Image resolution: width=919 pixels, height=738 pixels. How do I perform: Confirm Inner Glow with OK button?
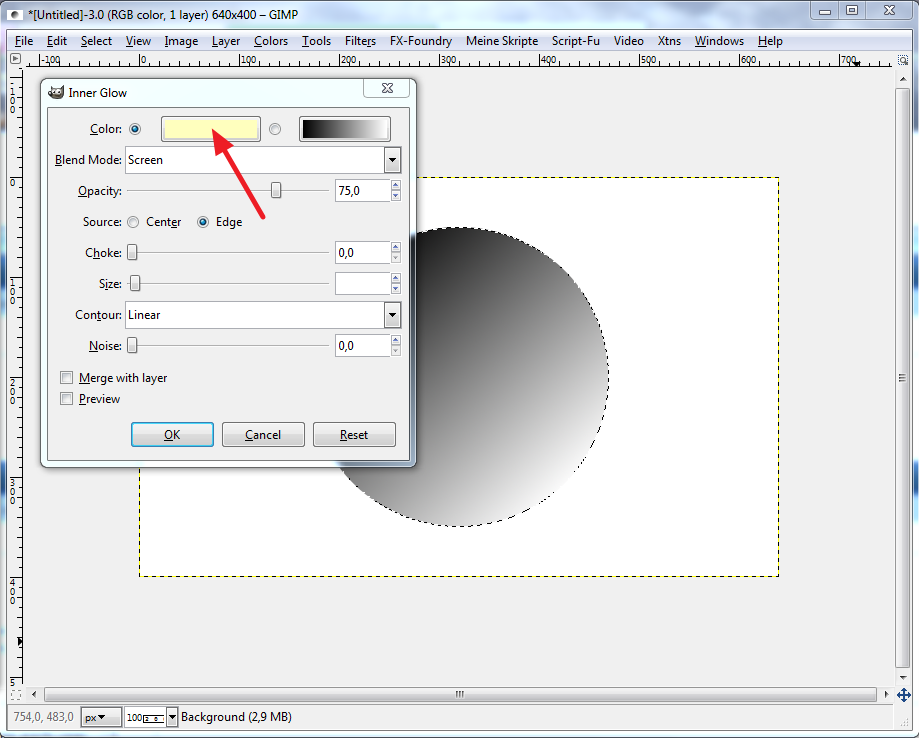pos(172,434)
